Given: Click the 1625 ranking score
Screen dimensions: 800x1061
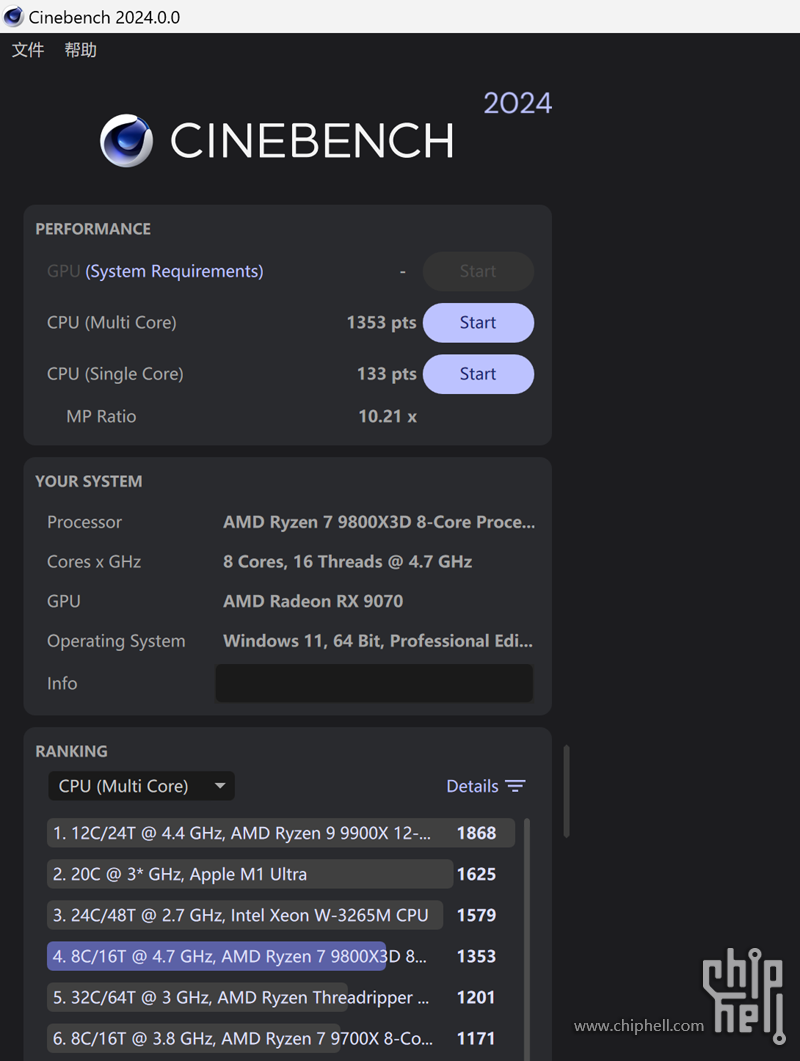Looking at the screenshot, I should point(476,874).
